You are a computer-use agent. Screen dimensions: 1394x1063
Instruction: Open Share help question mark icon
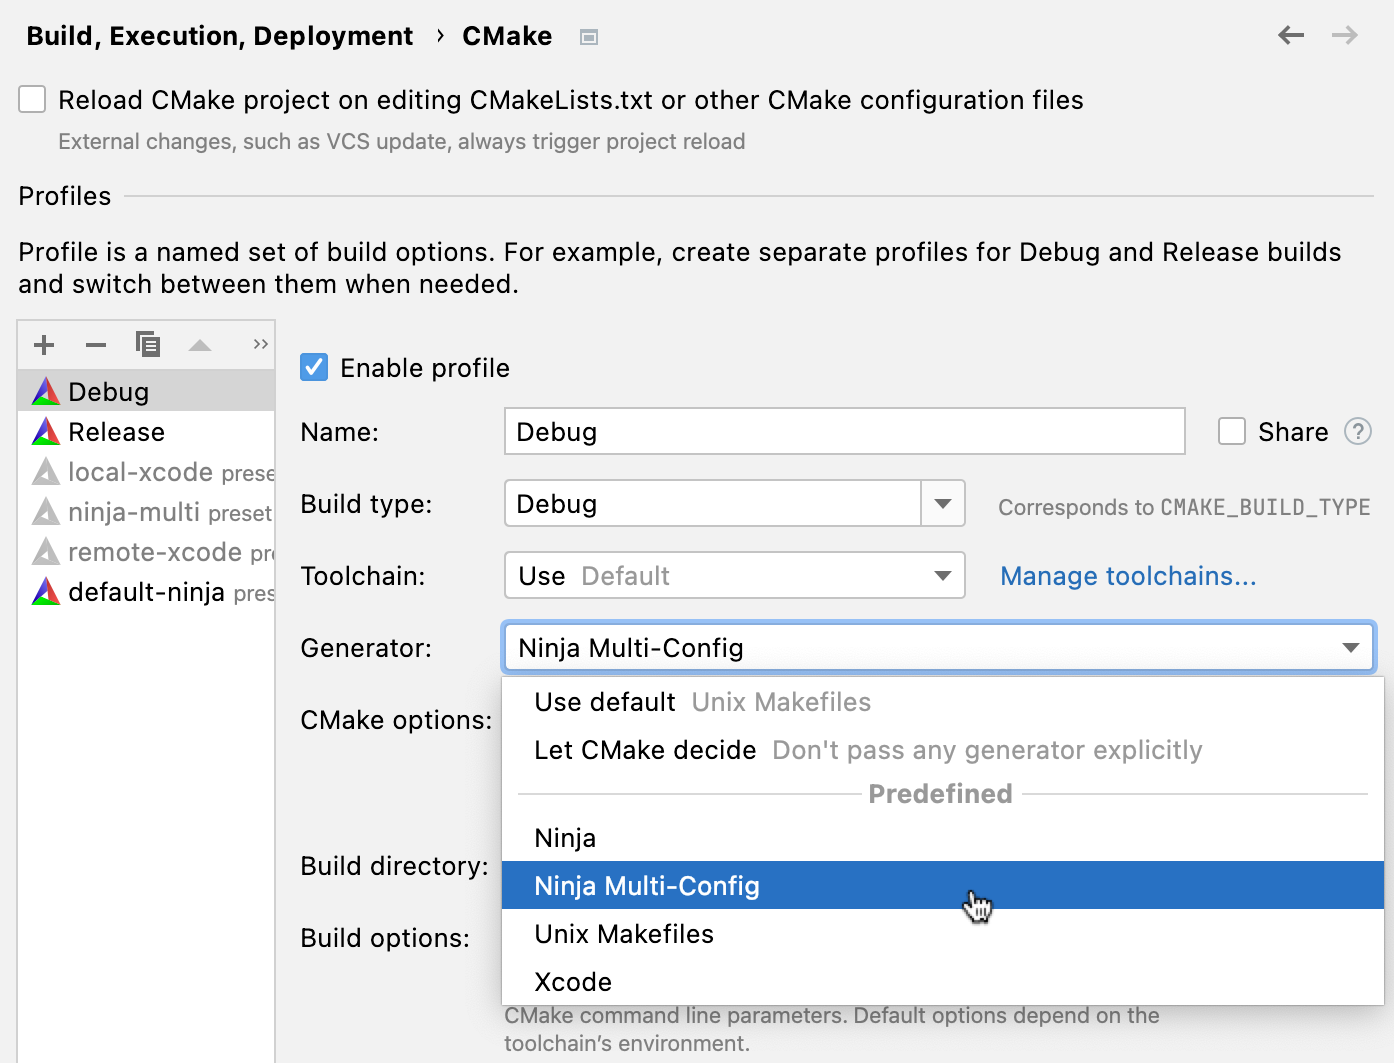click(x=1358, y=432)
